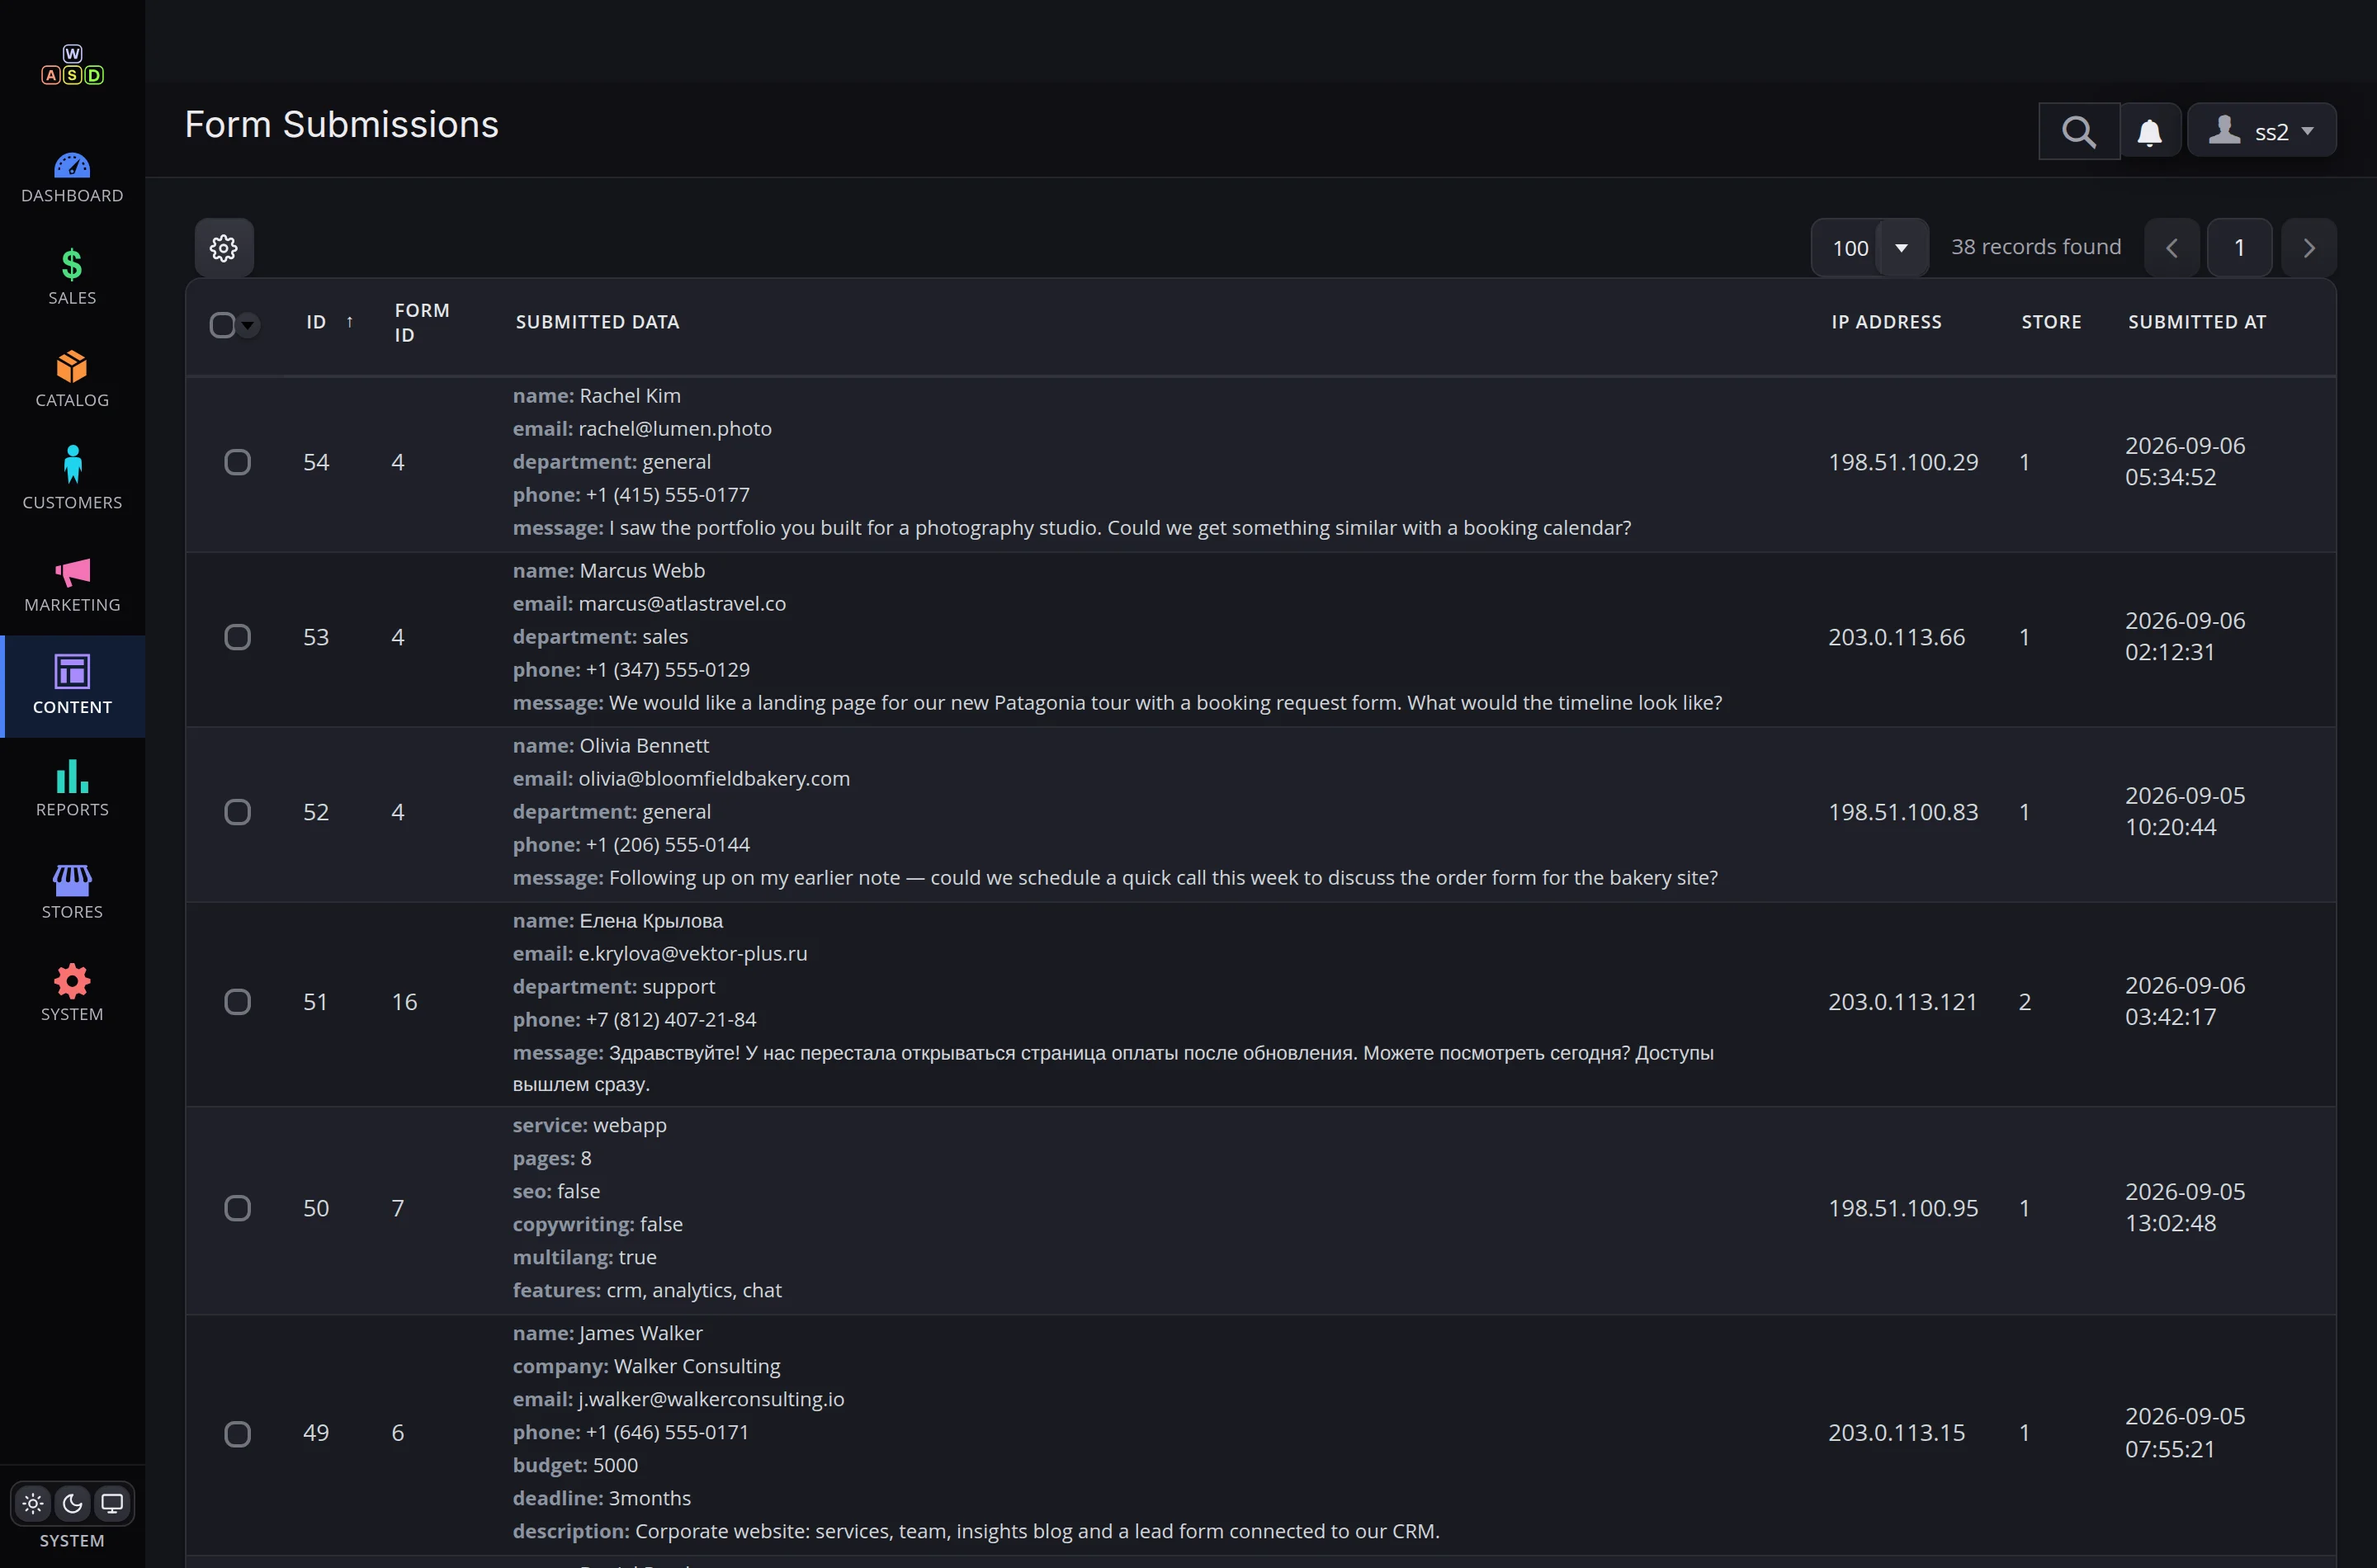Toggle the select-all checkbox in header
The image size is (2377, 1568).
point(222,324)
